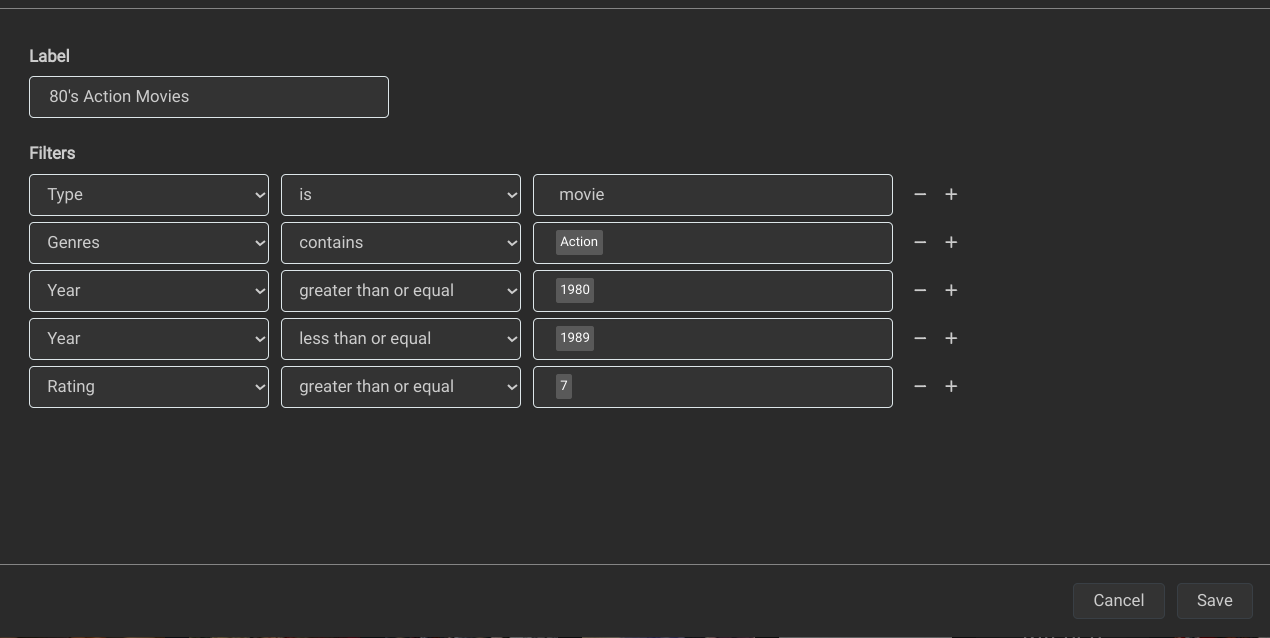Image resolution: width=1270 pixels, height=638 pixels.
Task: Edit the Label text field
Action: point(209,97)
